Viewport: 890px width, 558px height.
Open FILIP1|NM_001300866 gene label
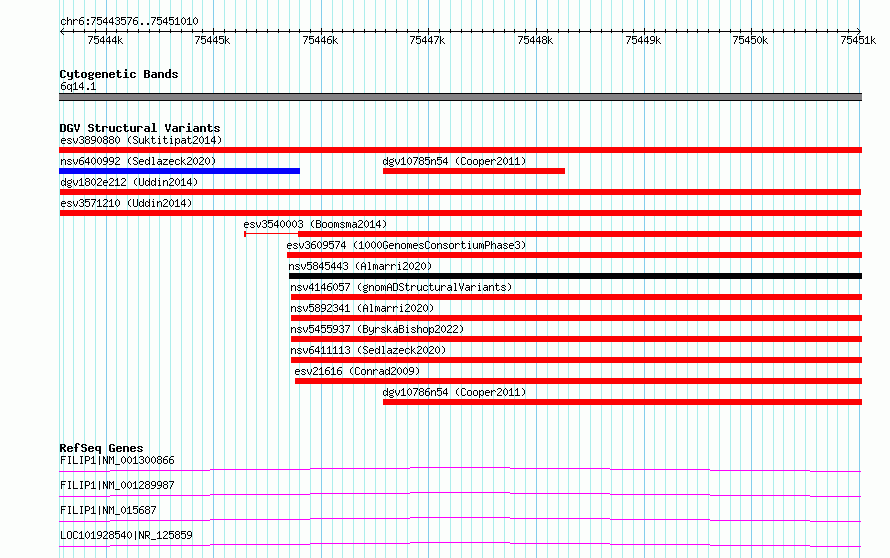[117, 460]
